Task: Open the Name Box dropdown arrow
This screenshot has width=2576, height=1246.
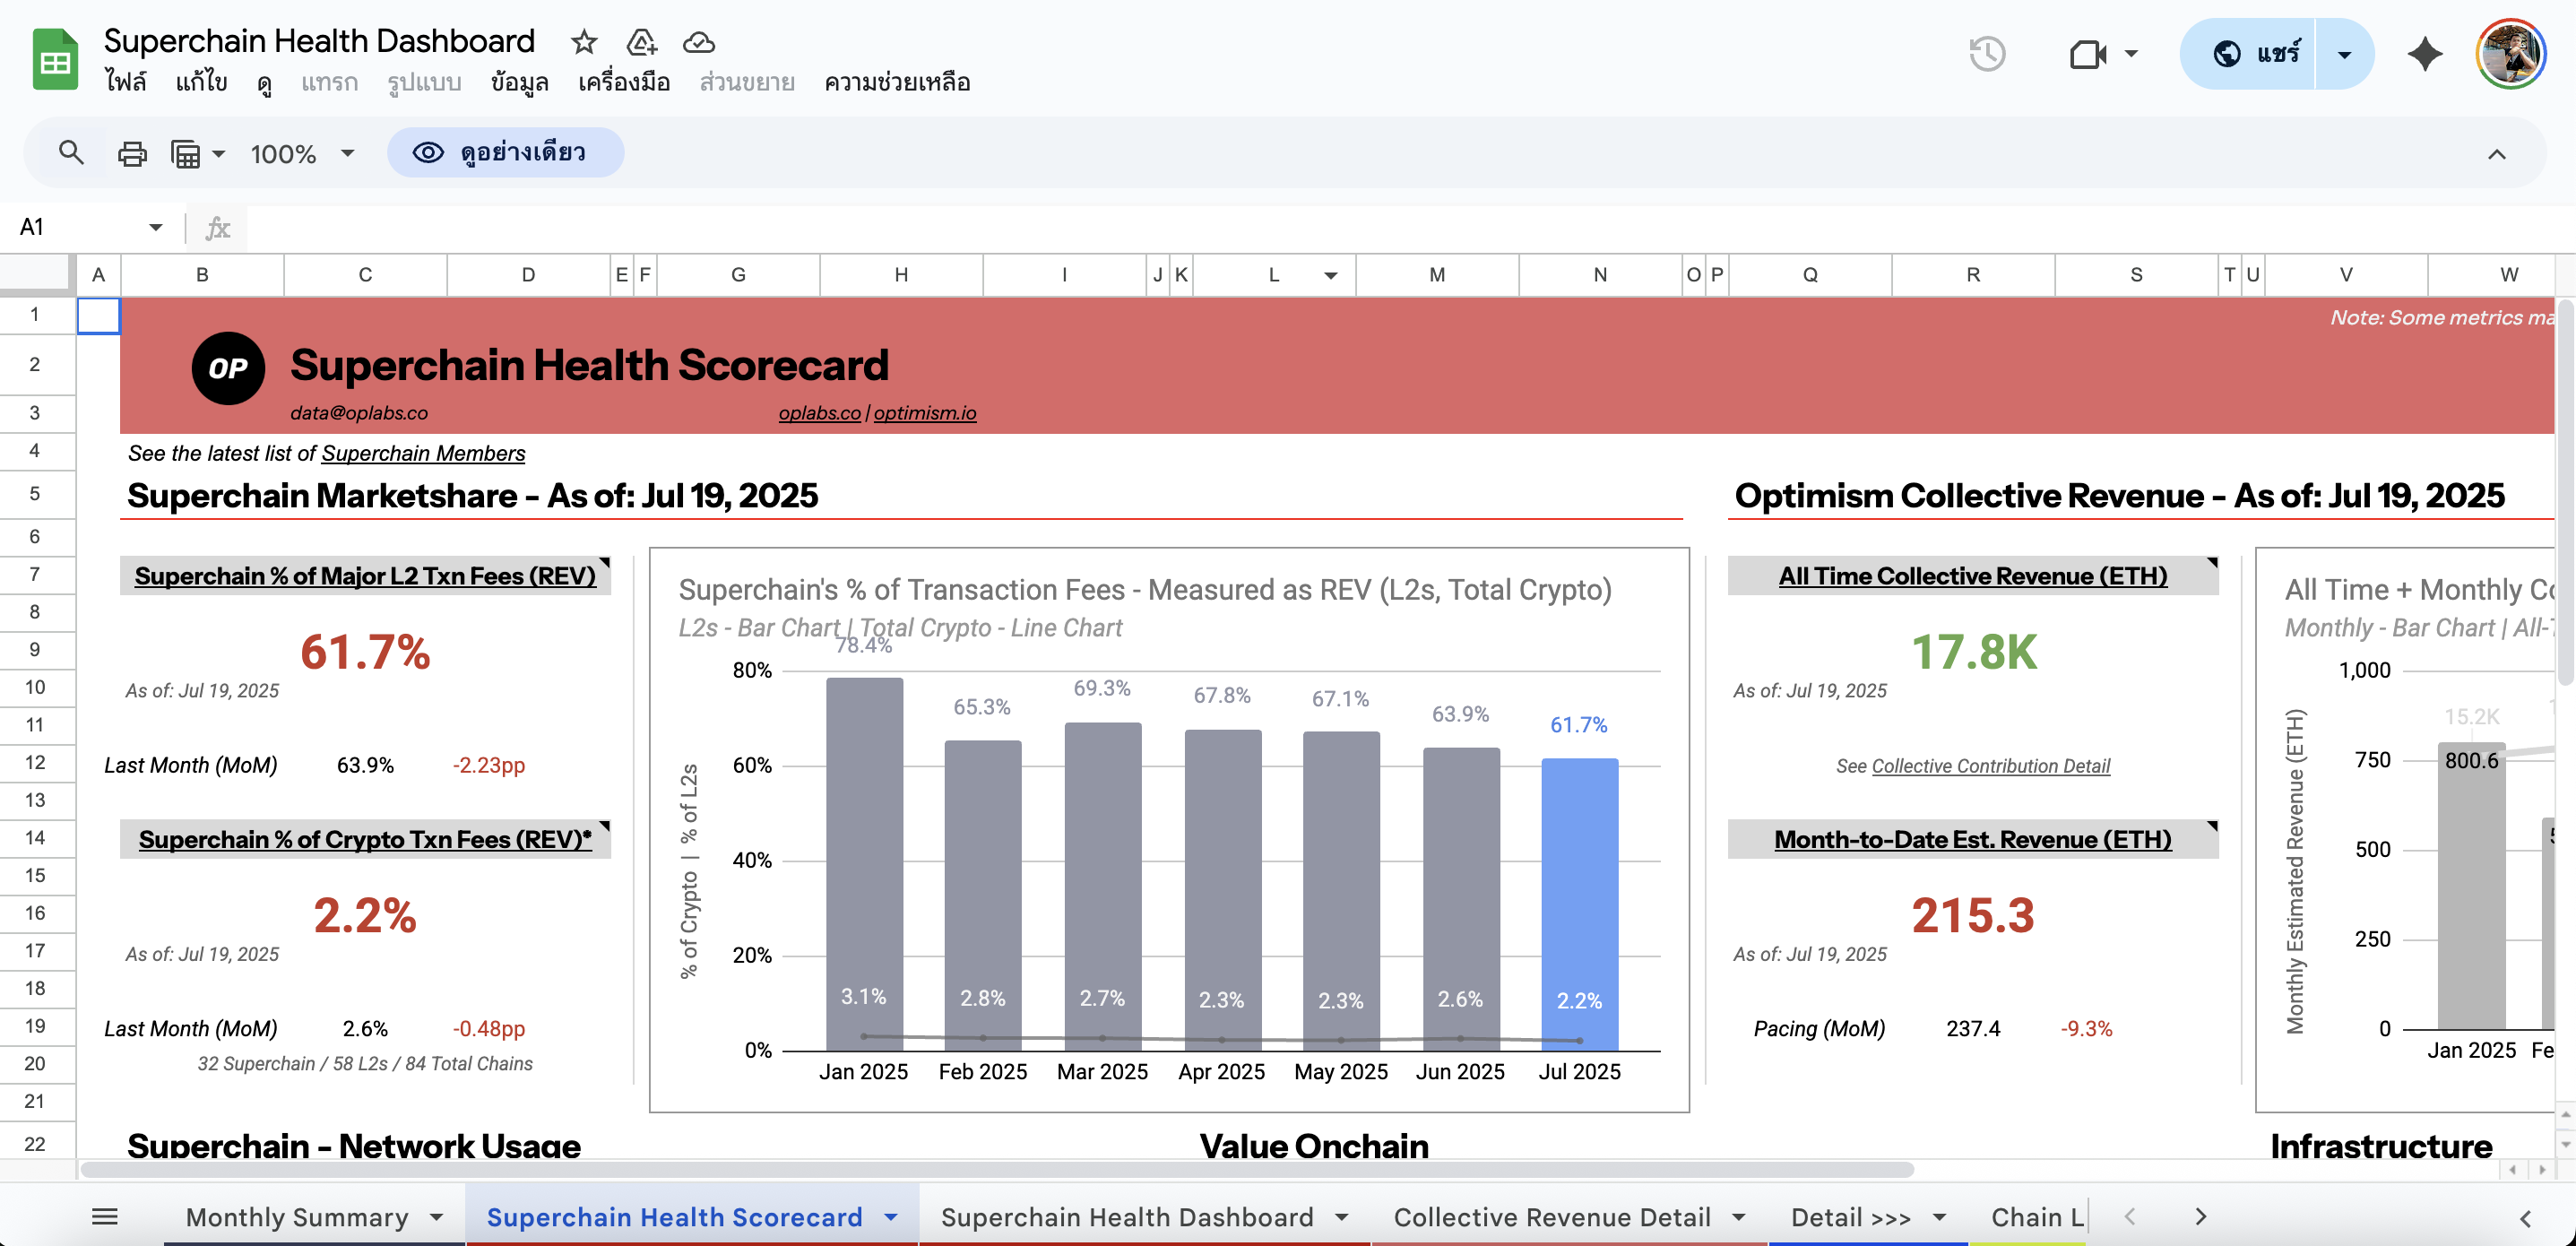Action: point(155,227)
